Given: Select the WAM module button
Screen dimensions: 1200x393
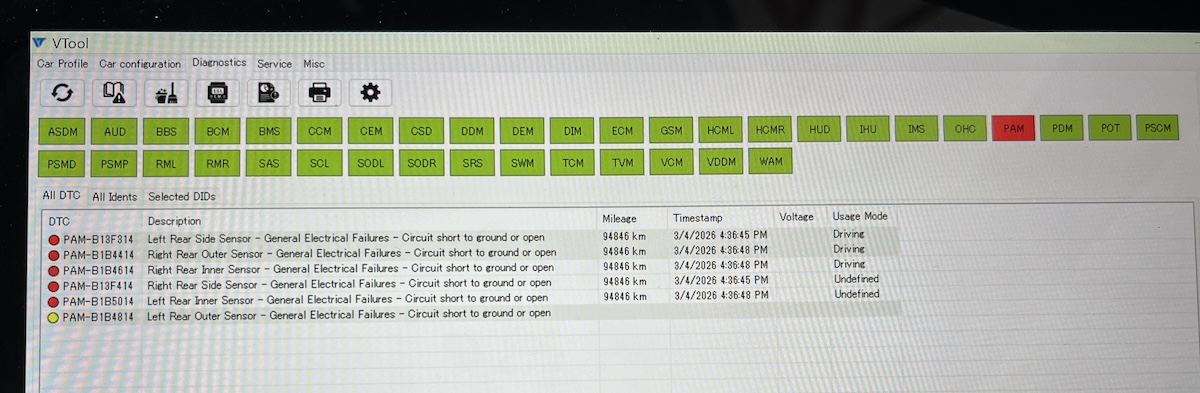Looking at the screenshot, I should point(771,161).
